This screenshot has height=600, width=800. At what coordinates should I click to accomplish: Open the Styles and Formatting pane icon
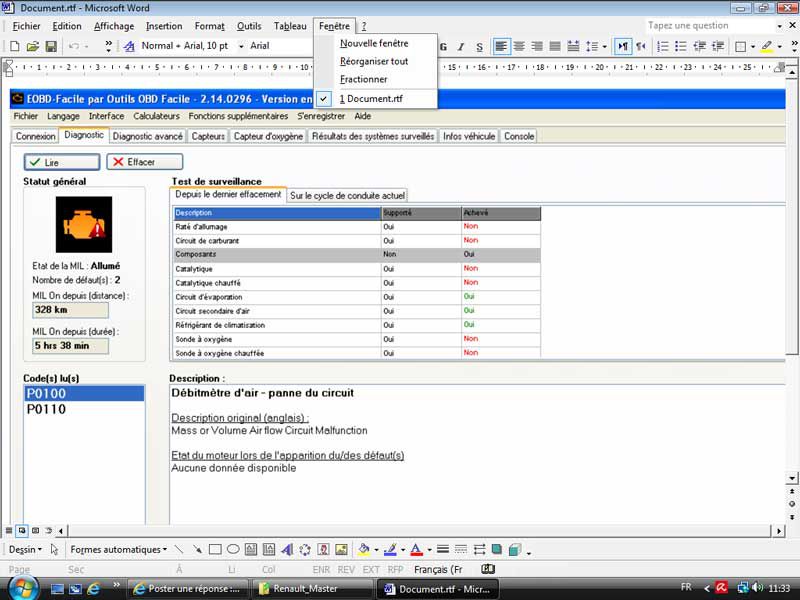click(x=129, y=46)
